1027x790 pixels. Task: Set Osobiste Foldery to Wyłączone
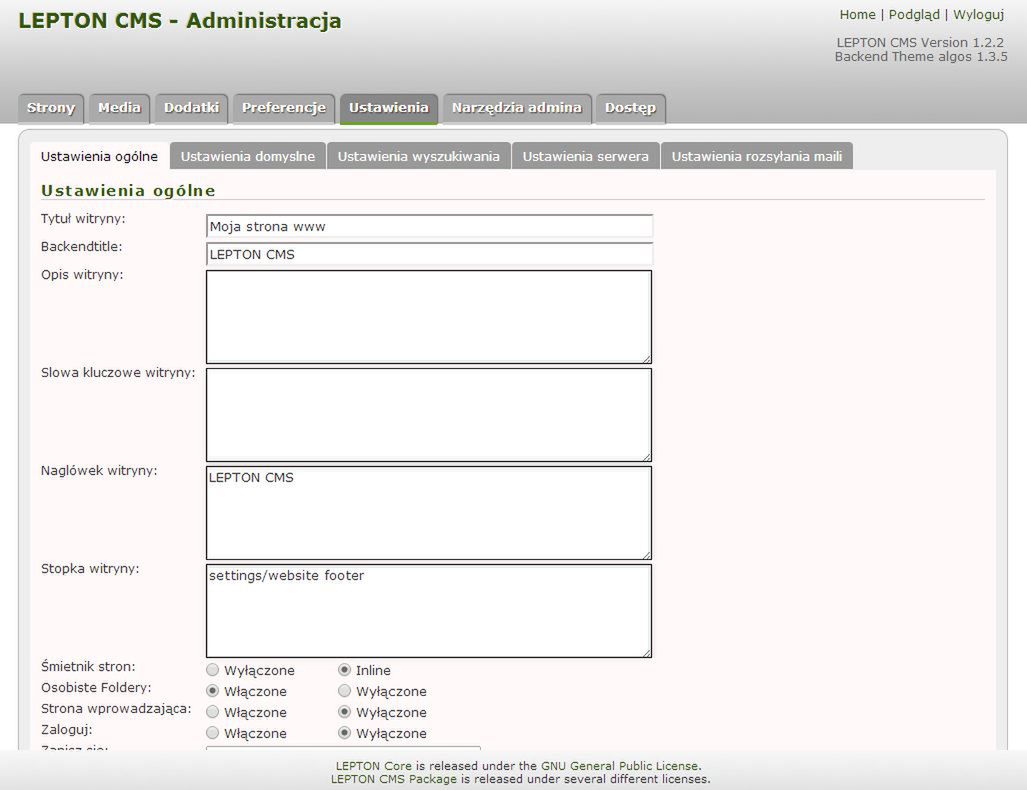pyautogui.click(x=345, y=690)
